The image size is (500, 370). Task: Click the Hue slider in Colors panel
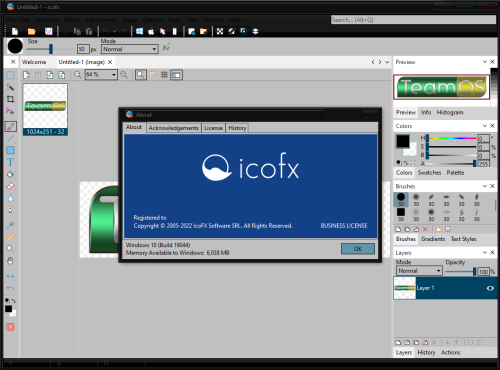coord(451,138)
